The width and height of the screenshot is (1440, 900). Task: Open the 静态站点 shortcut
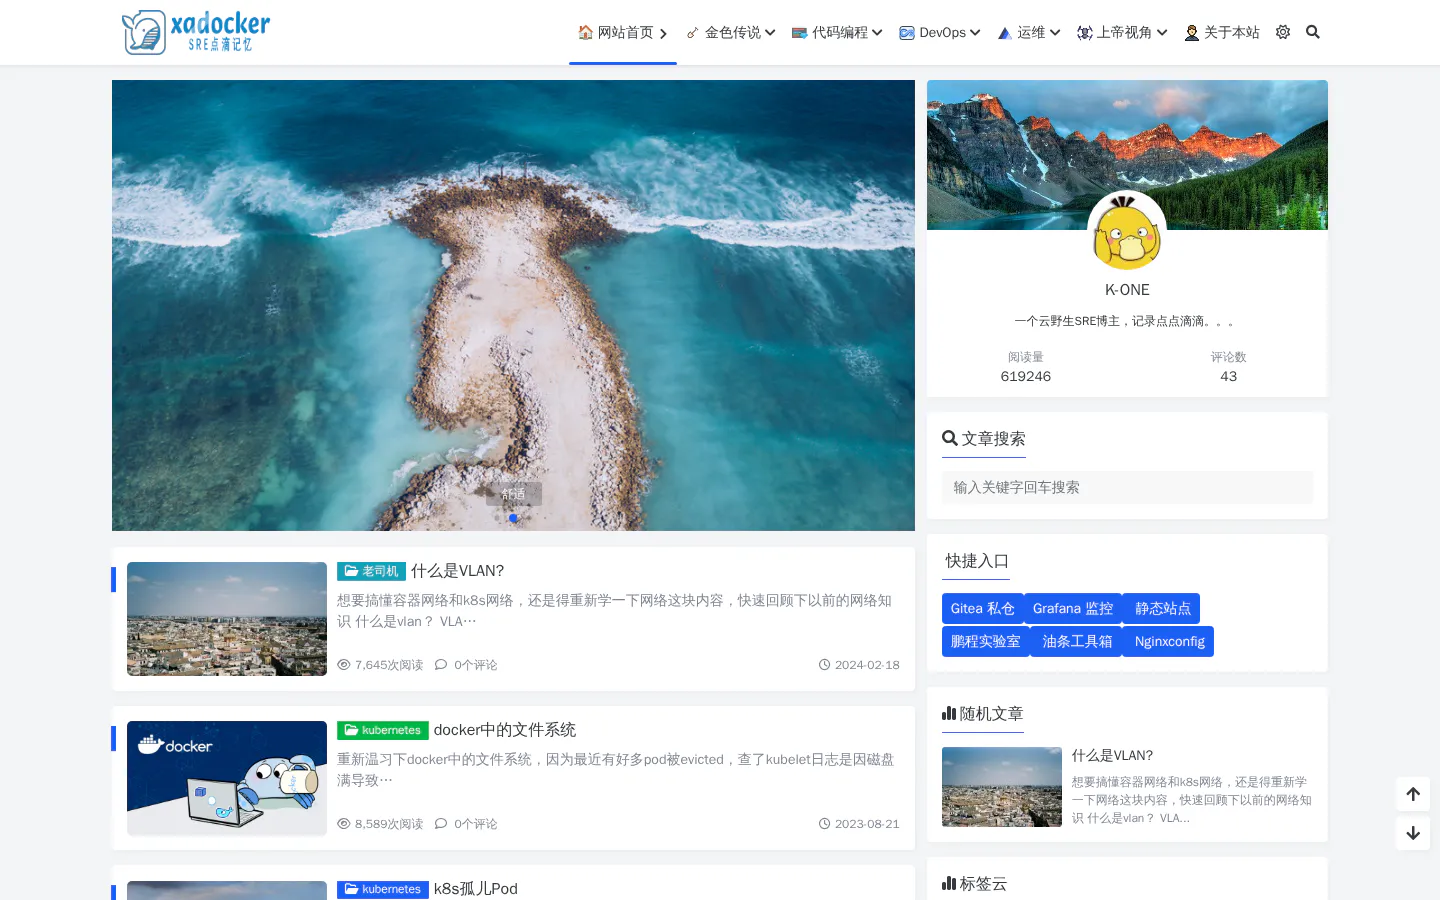point(1163,609)
